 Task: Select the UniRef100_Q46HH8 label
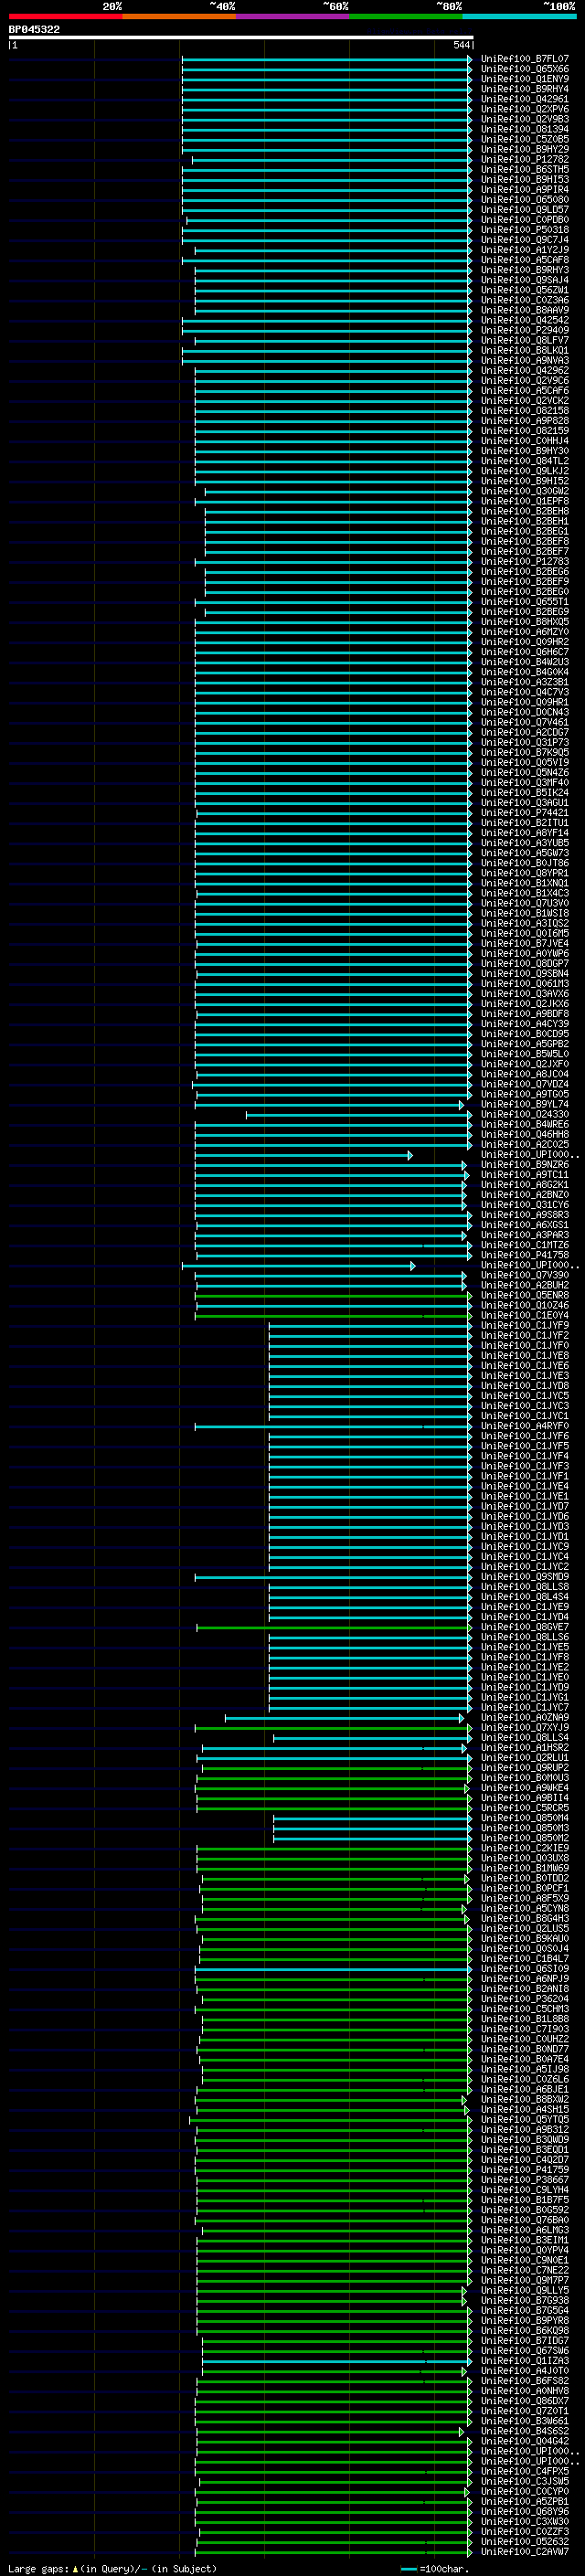click(x=525, y=1135)
